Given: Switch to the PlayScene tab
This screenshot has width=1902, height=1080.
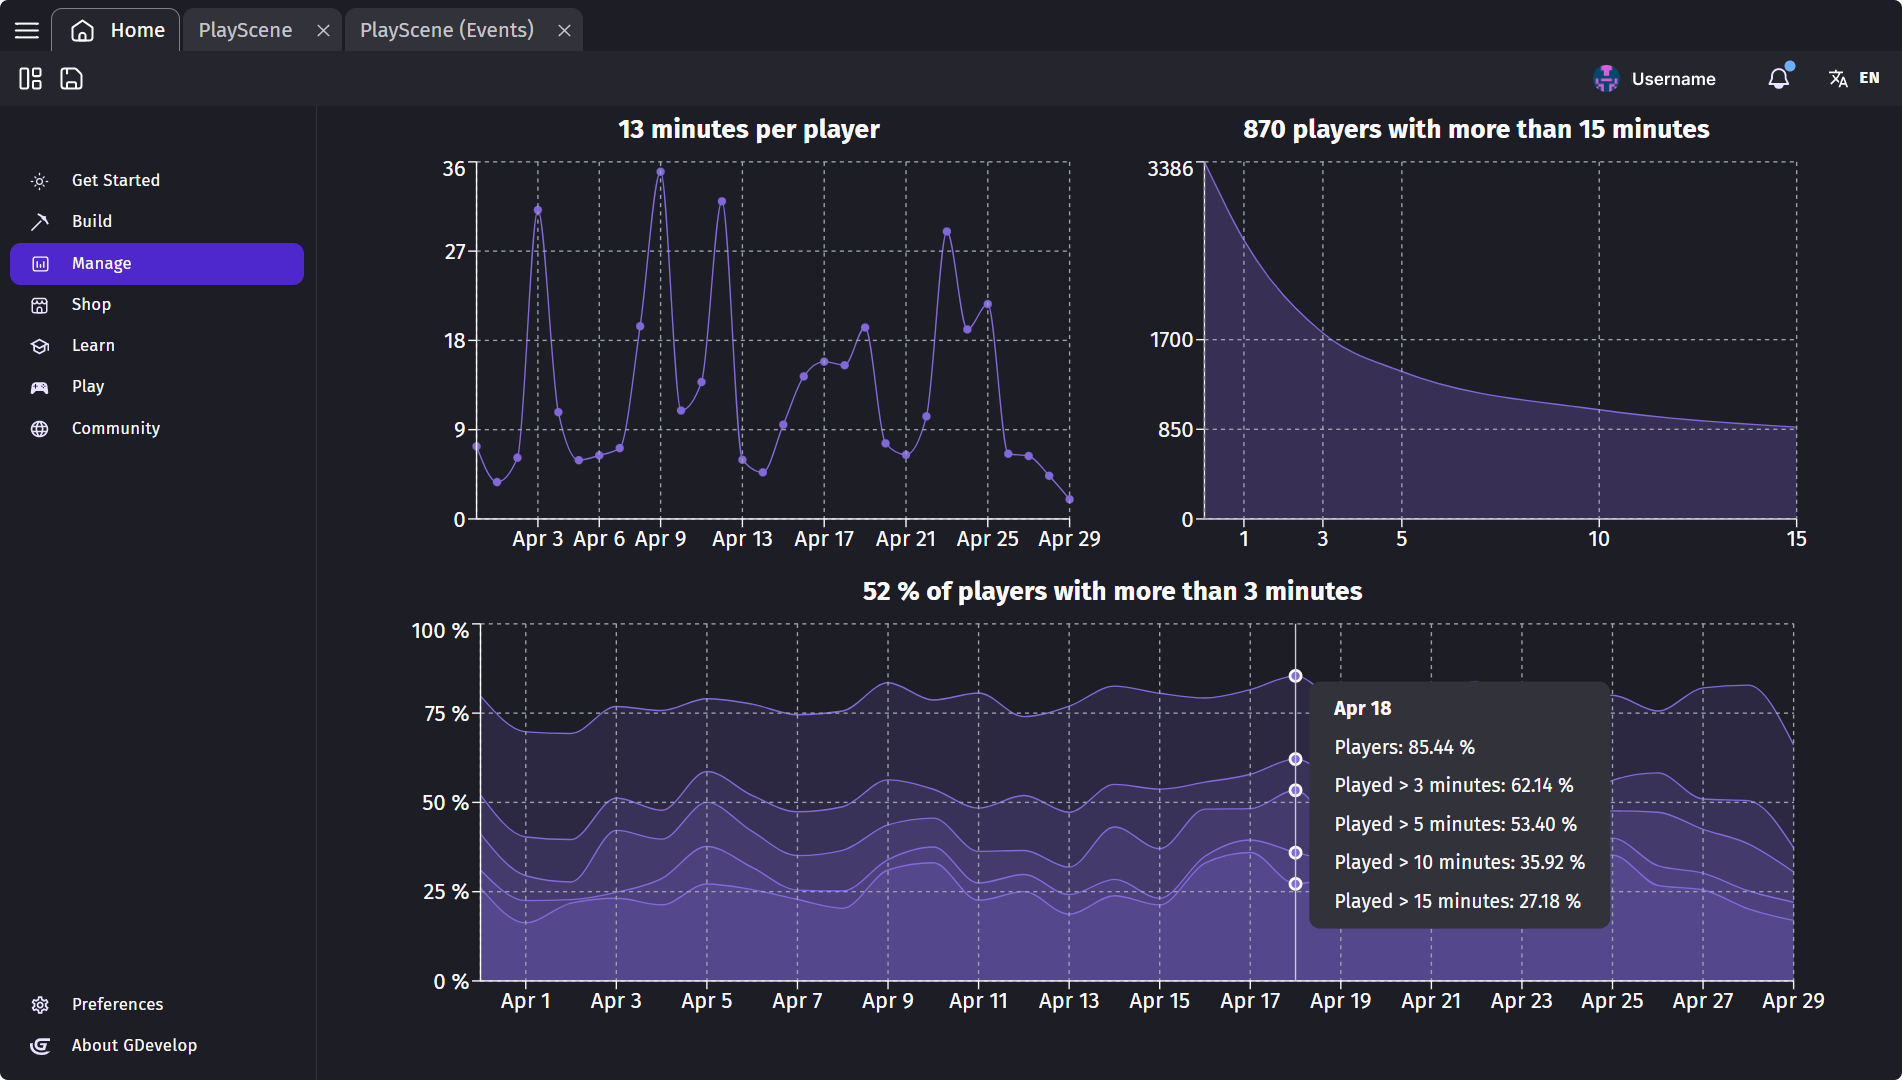Looking at the screenshot, I should pyautogui.click(x=245, y=29).
